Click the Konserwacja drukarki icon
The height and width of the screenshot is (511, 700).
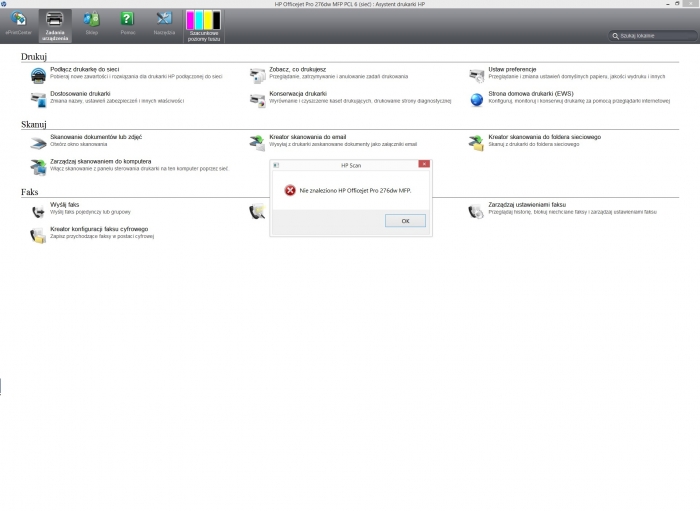coord(258,100)
